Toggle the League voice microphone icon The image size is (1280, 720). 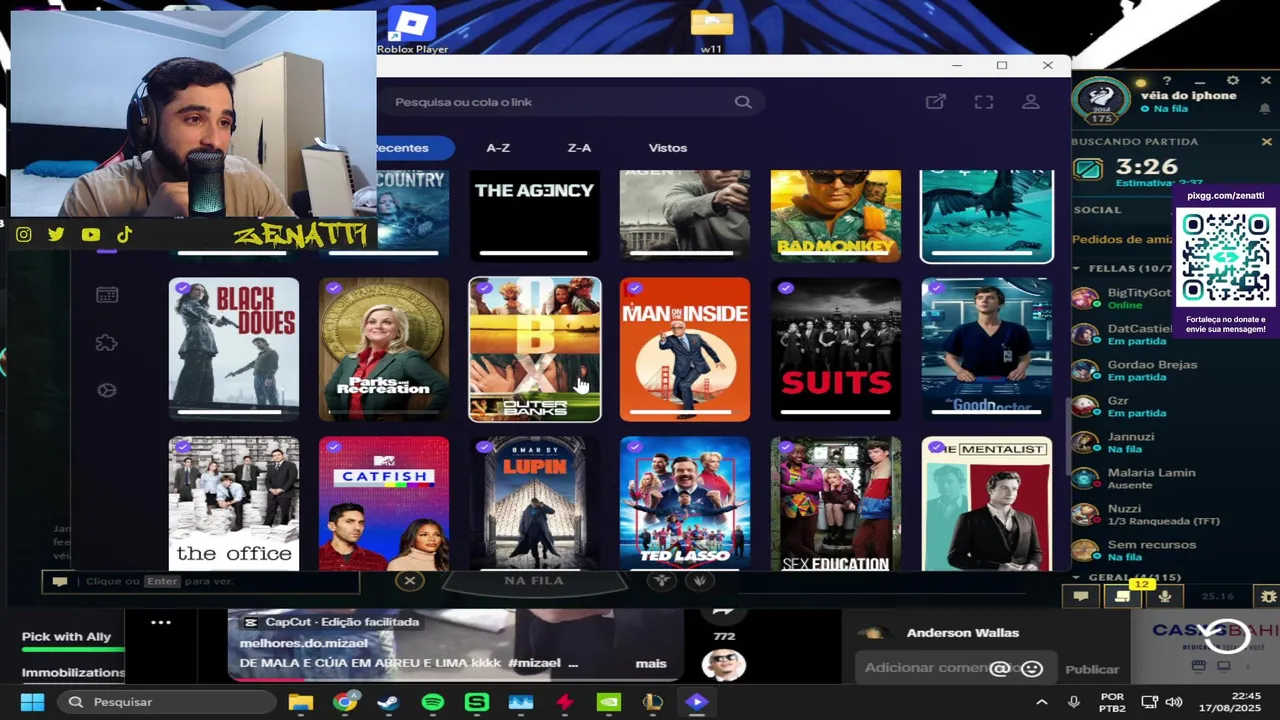point(1165,596)
